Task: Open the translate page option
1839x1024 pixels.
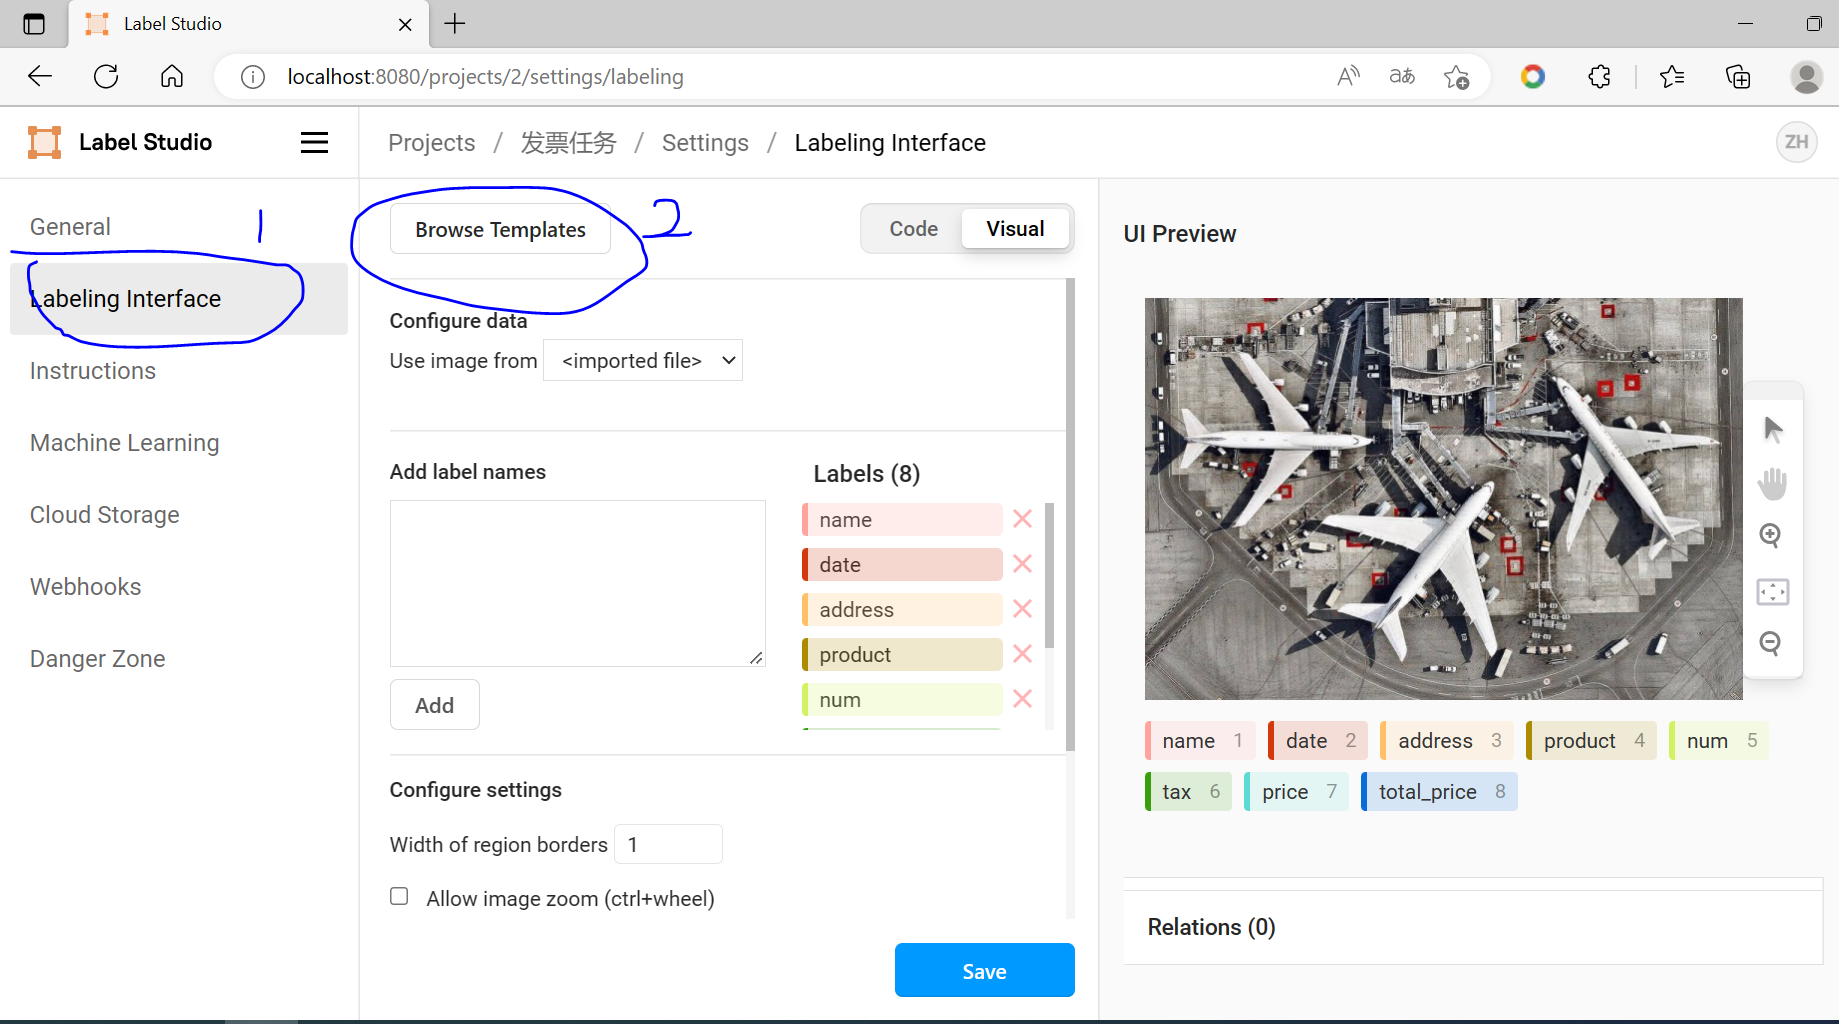Action: click(x=1402, y=76)
